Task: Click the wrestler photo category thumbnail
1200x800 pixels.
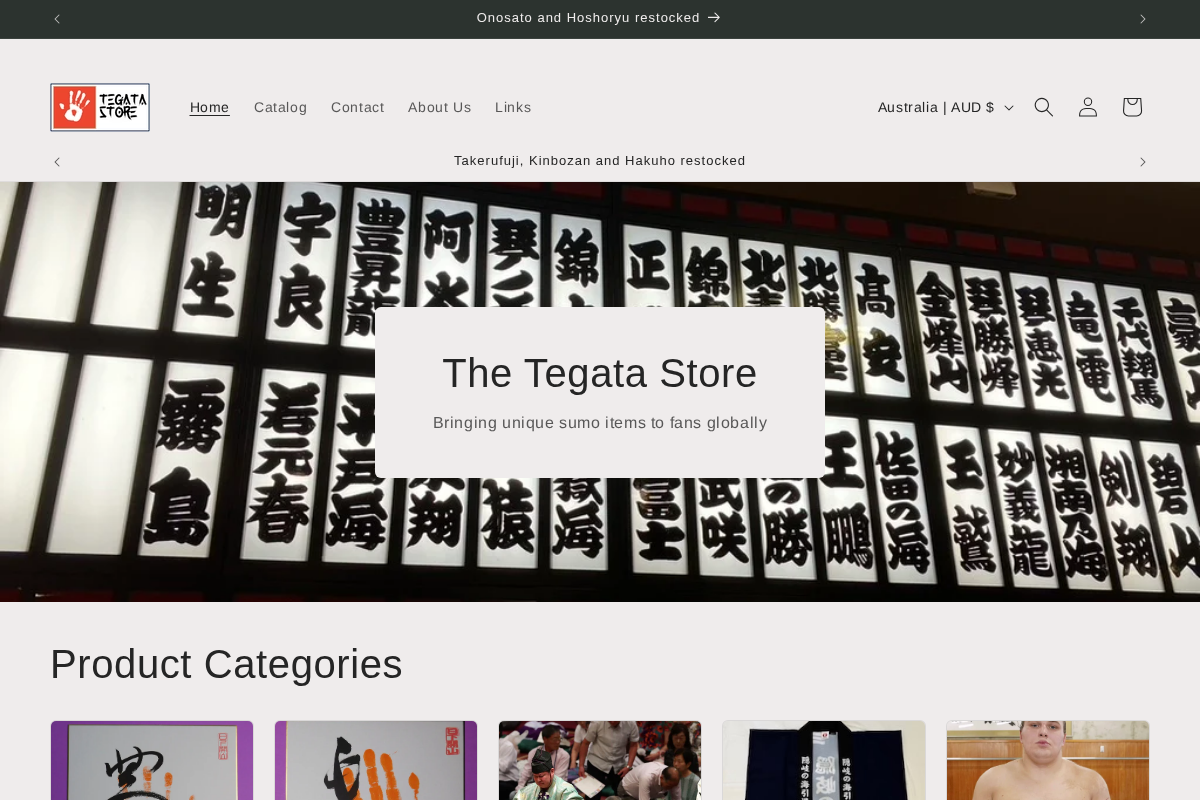Action: pyautogui.click(x=1047, y=760)
